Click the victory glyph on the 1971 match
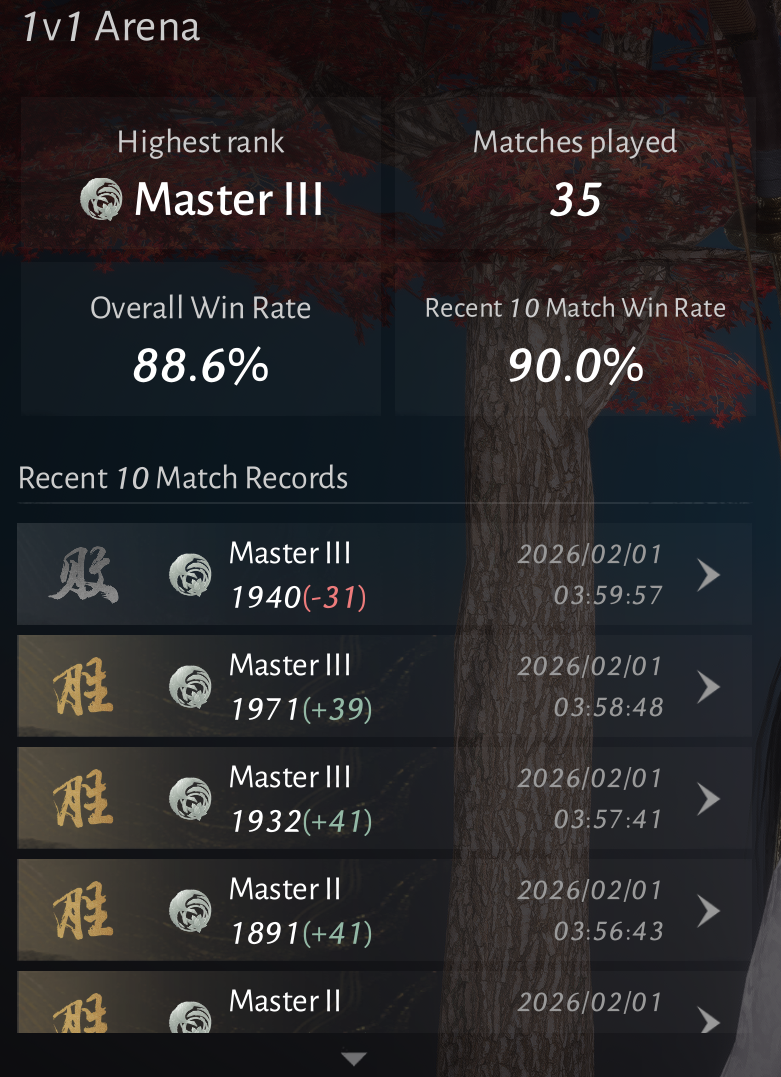 click(x=84, y=686)
